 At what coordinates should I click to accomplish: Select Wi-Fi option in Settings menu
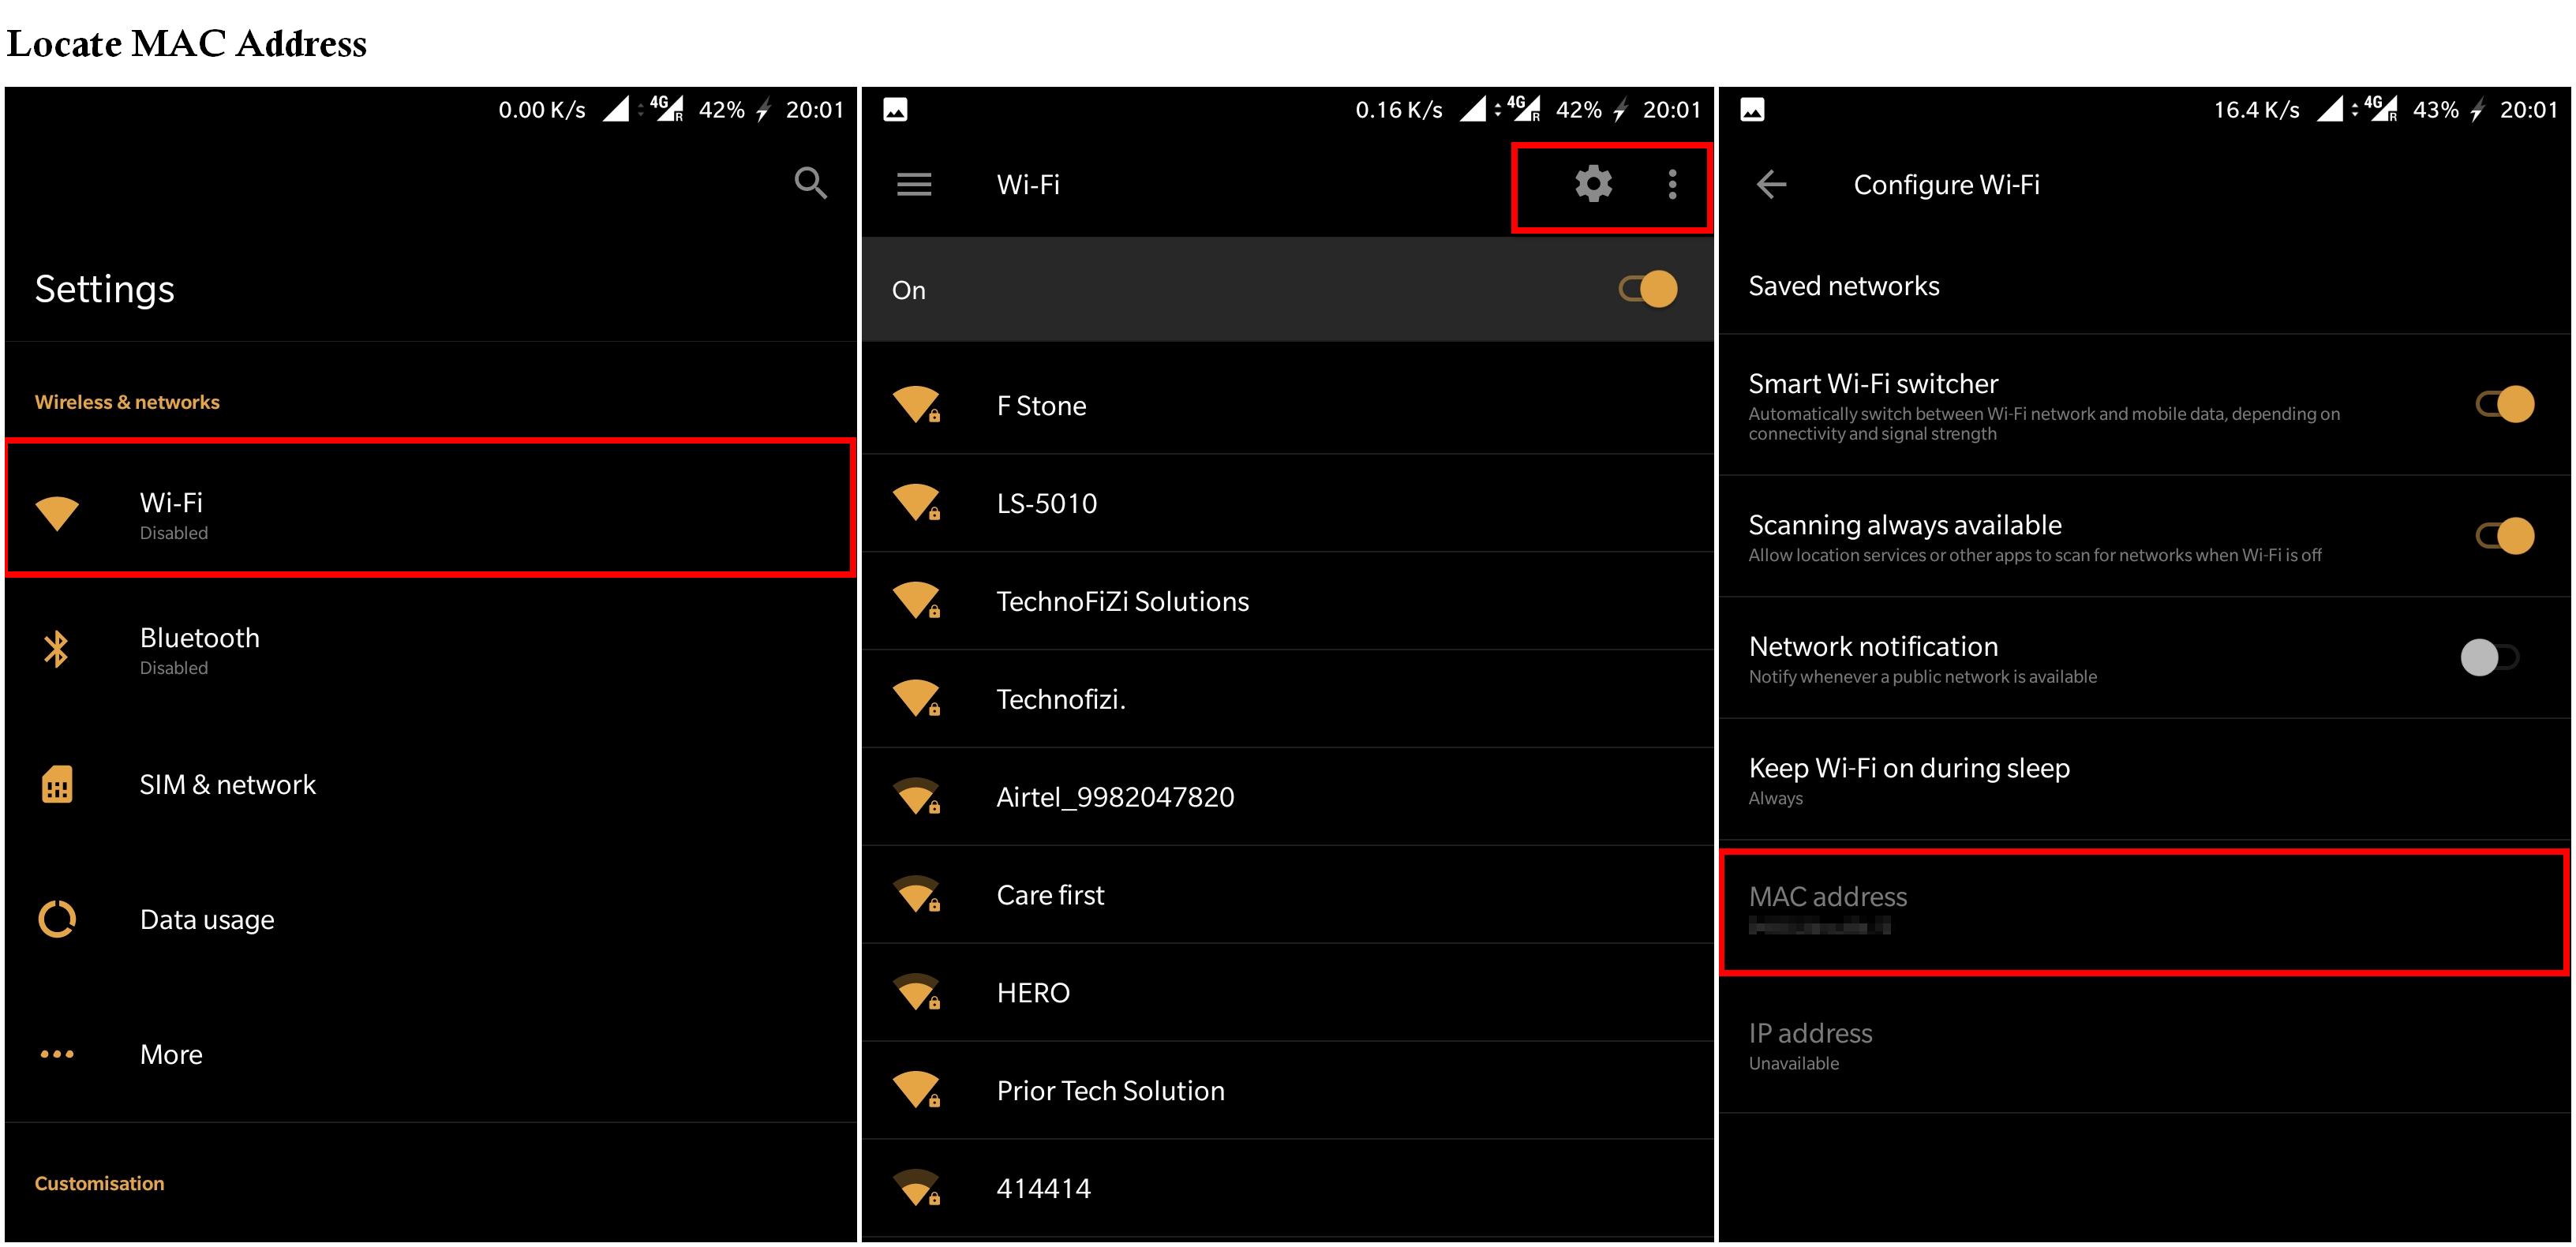429,511
